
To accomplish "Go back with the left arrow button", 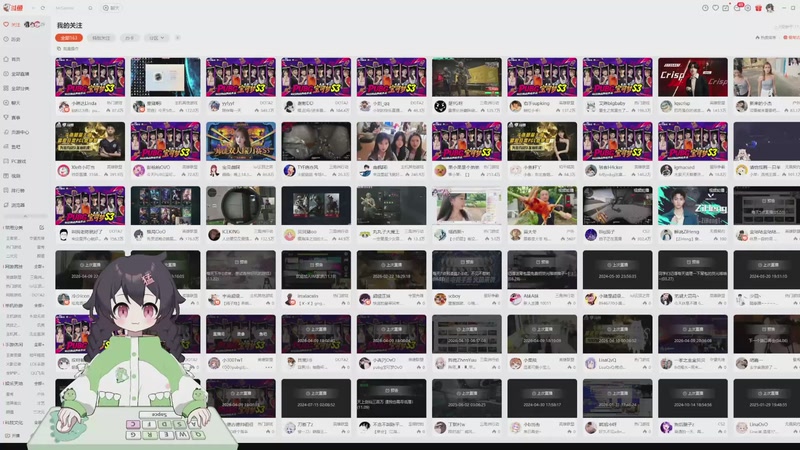I will coord(33,8).
